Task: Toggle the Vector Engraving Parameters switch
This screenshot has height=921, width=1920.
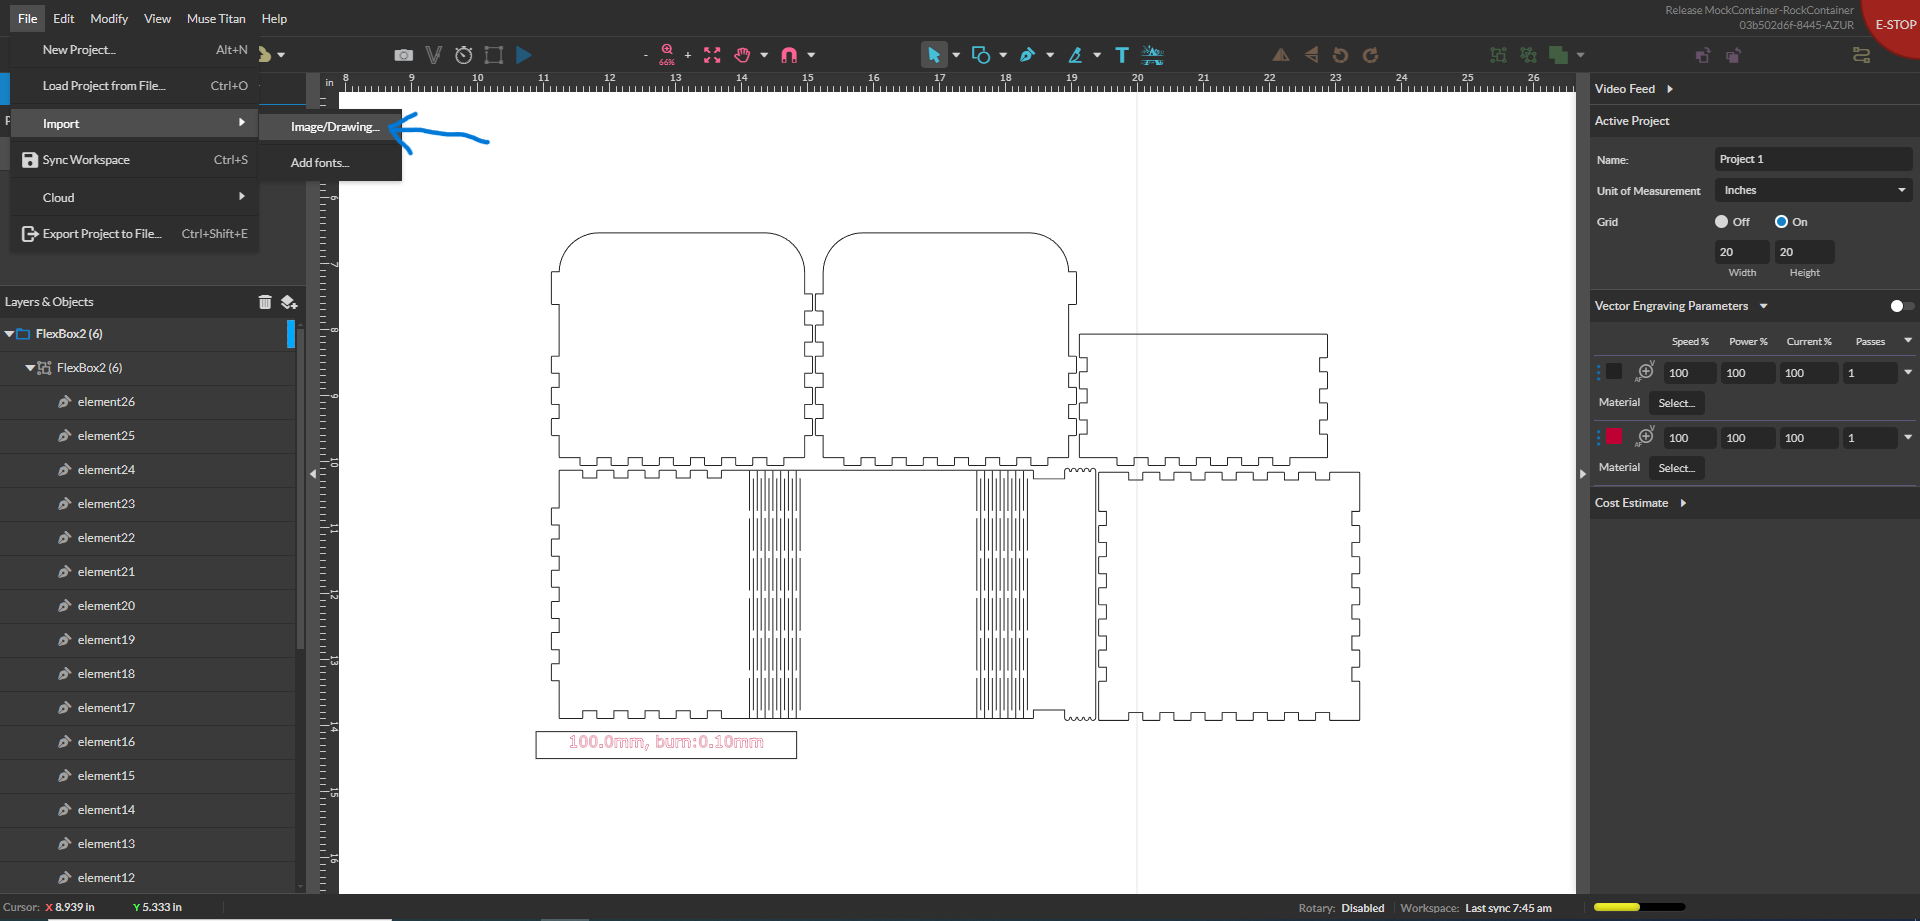Action: pos(1901,306)
